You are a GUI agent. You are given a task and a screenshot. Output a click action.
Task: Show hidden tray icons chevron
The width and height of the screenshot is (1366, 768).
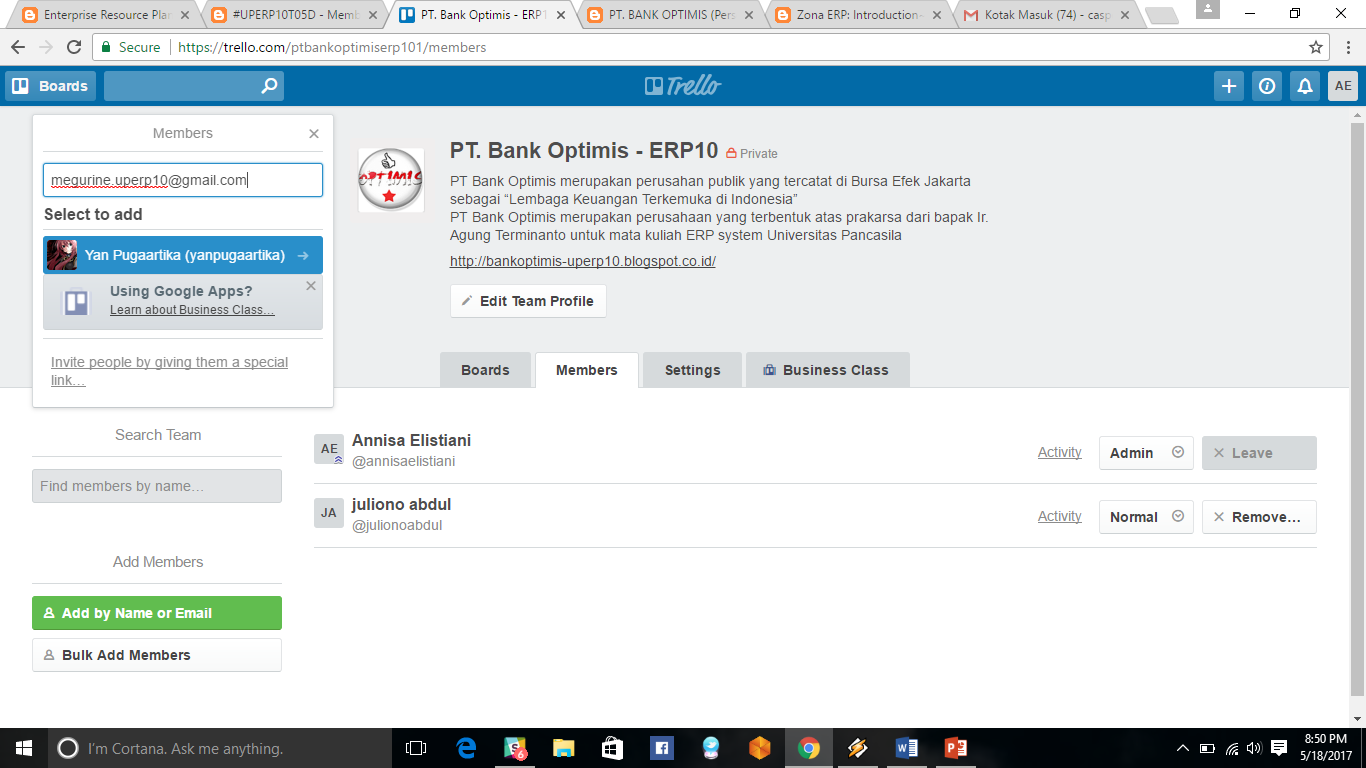point(1183,748)
